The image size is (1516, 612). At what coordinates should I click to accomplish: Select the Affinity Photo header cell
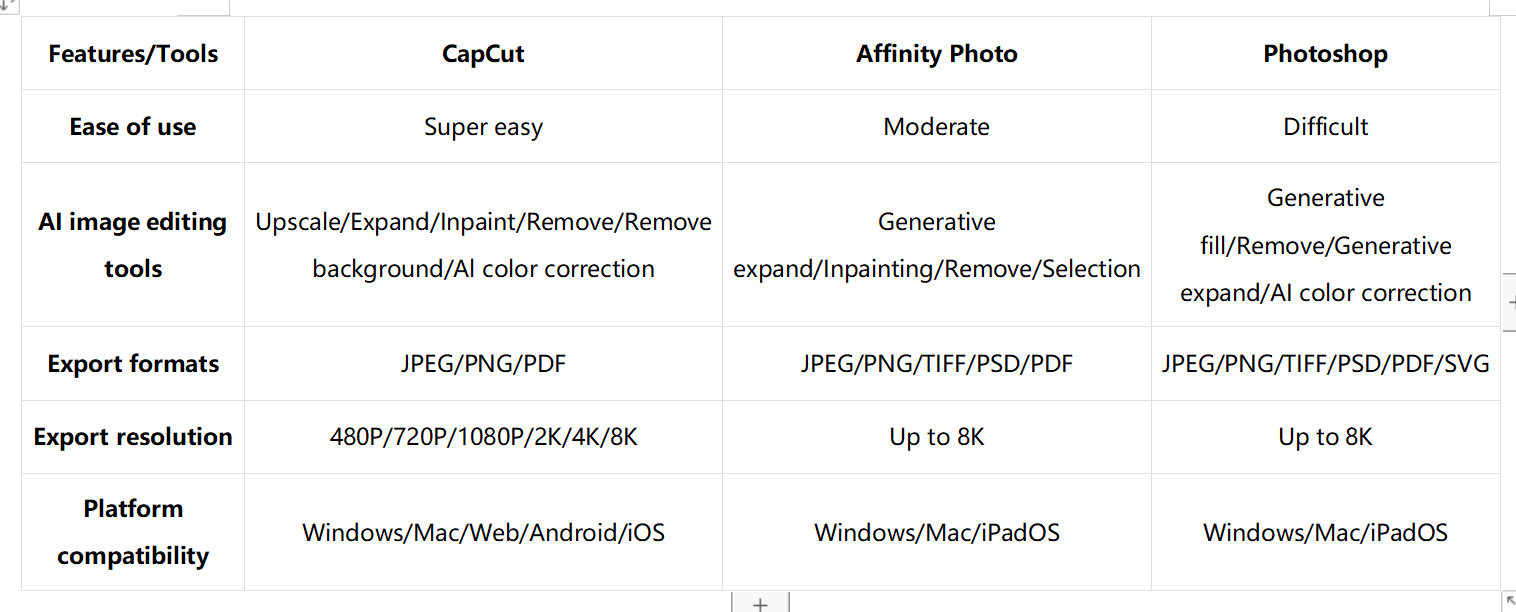(x=937, y=54)
